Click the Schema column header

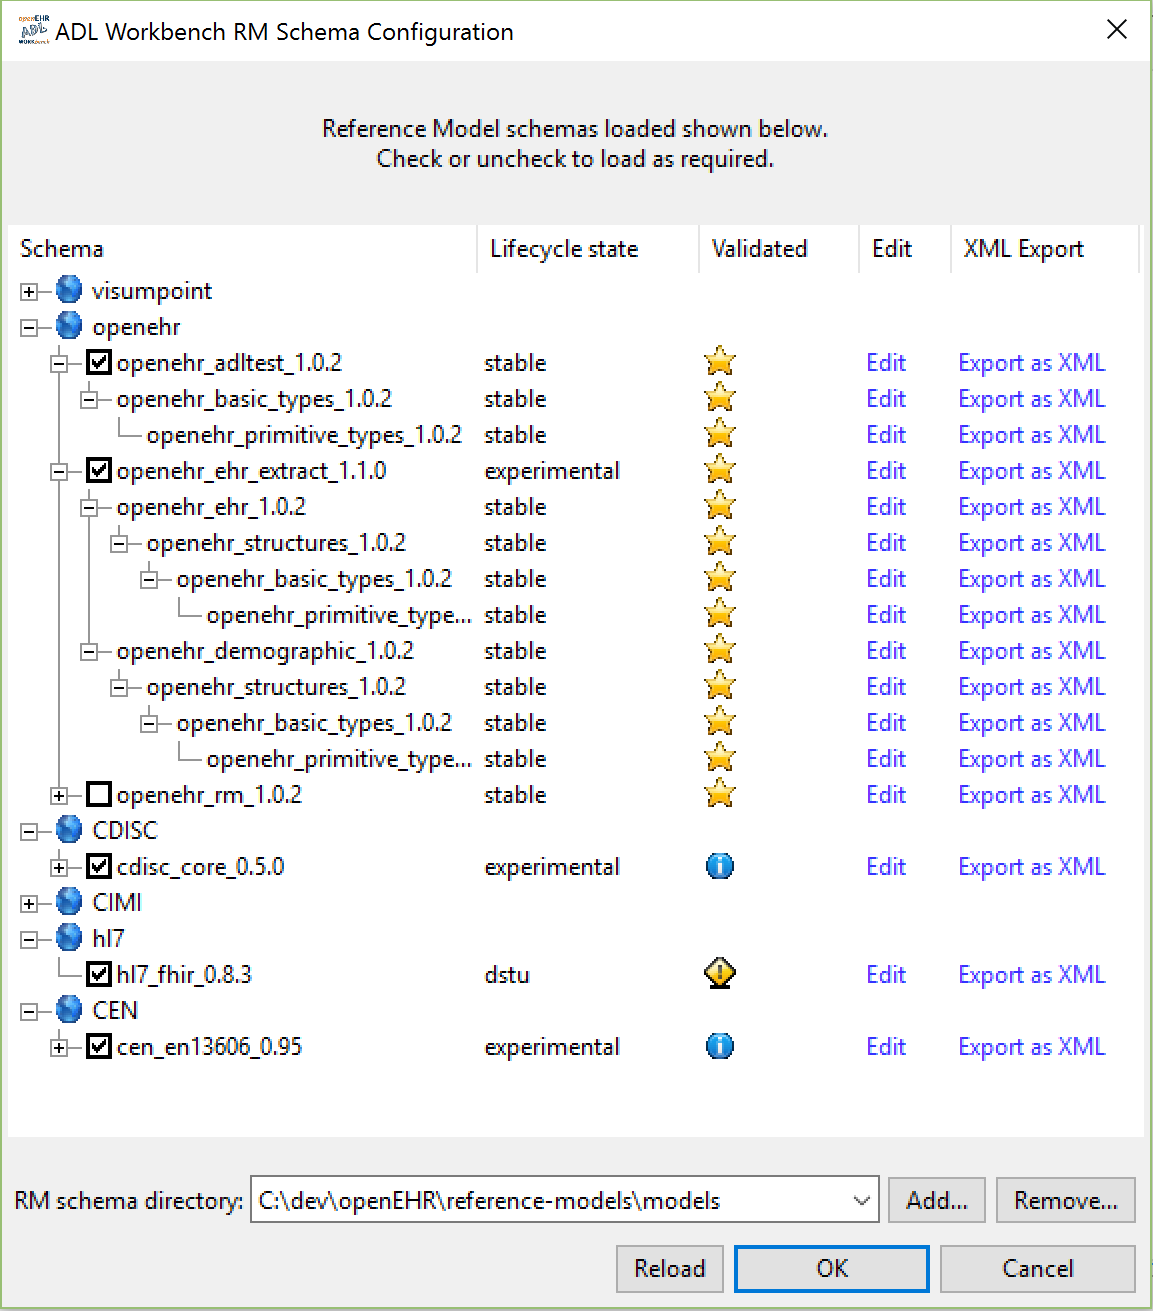[x=242, y=249]
